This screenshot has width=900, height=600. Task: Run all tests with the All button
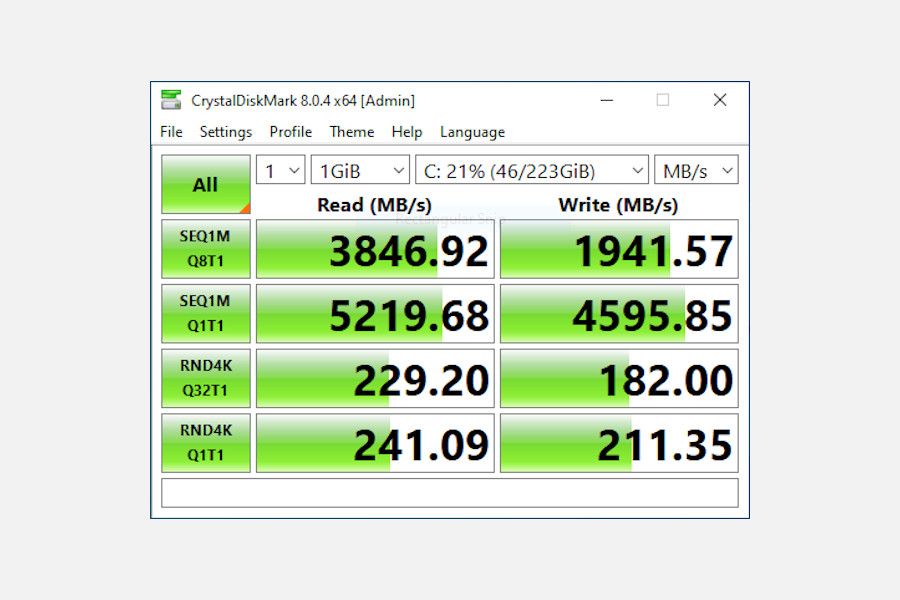click(204, 185)
